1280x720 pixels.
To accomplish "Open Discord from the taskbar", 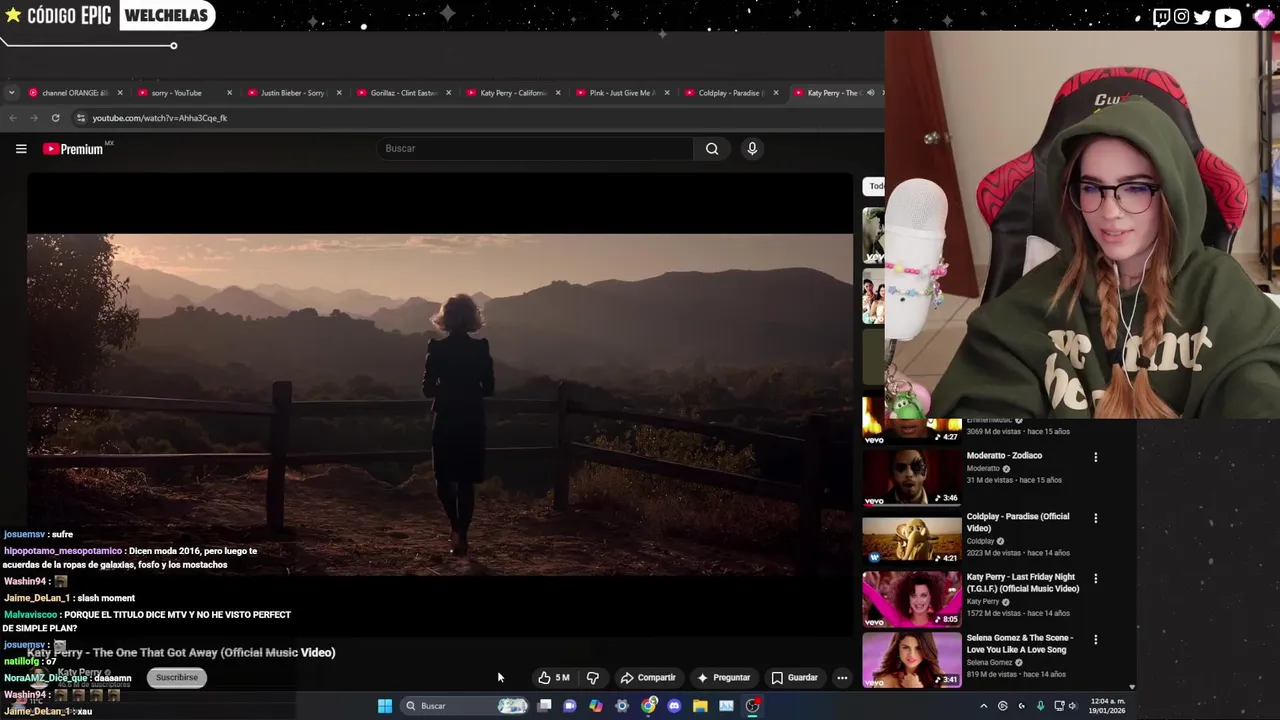I will coord(674,706).
